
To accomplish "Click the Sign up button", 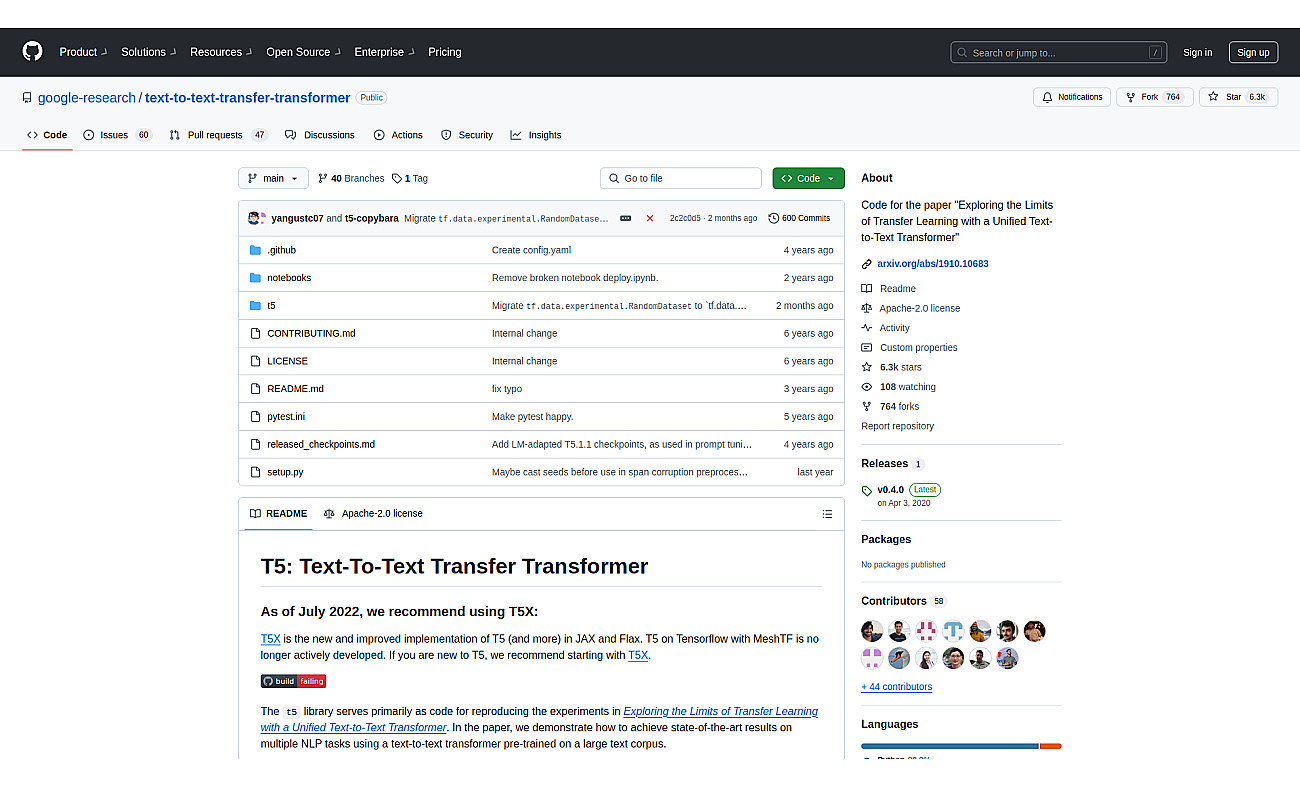I will click(1252, 53).
